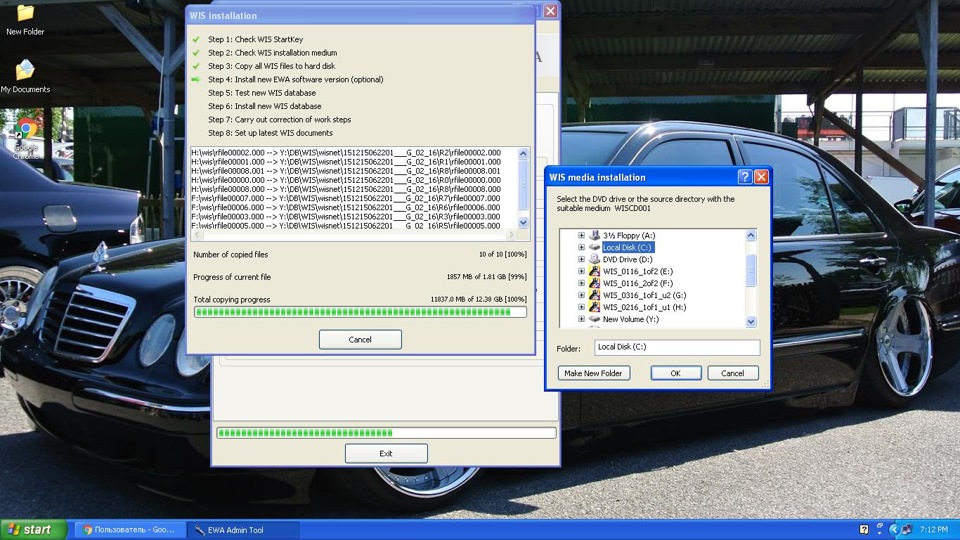The image size is (960, 540).
Task: Select DVD Drive (D:) in the tree
Action: pos(628,260)
